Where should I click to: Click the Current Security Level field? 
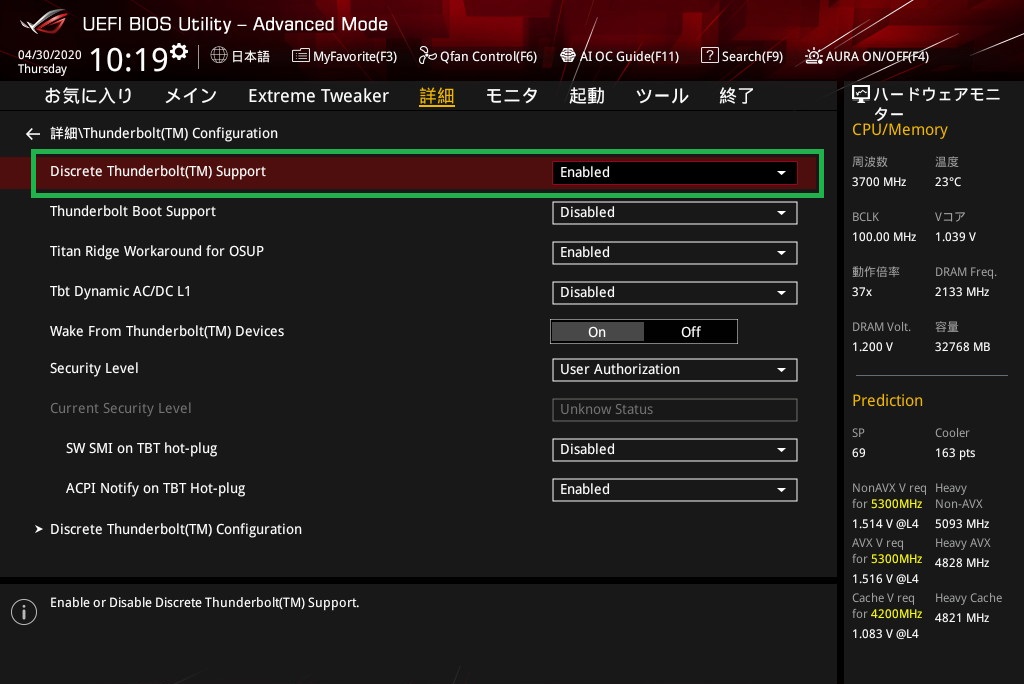click(674, 409)
